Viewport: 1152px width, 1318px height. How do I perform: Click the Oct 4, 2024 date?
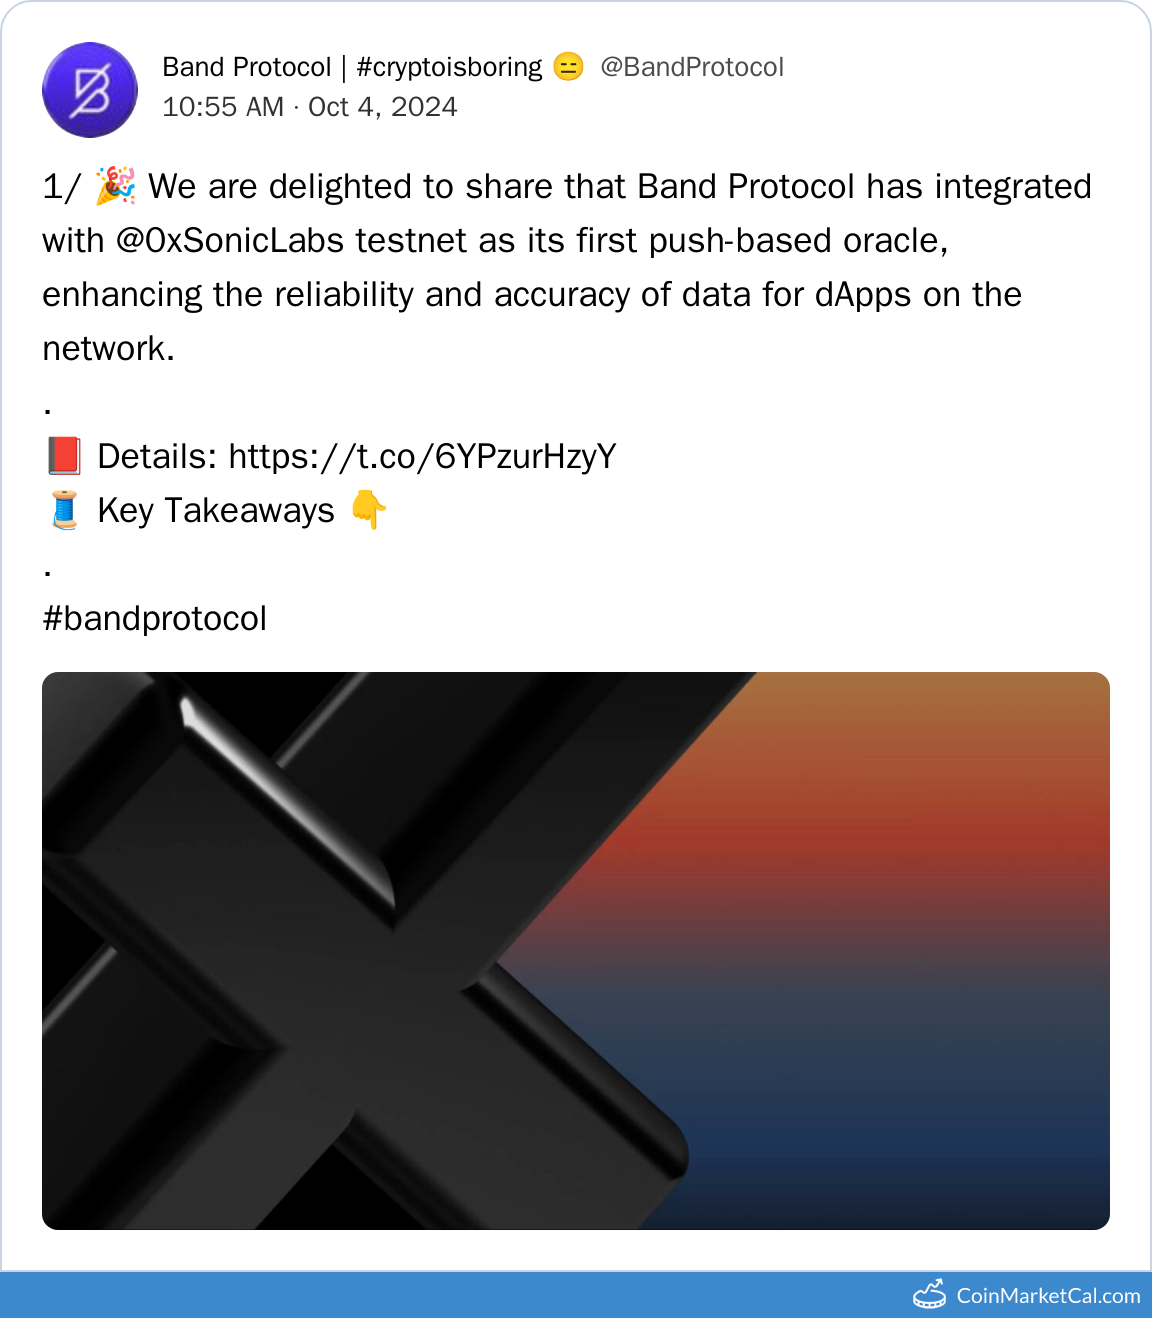383,107
